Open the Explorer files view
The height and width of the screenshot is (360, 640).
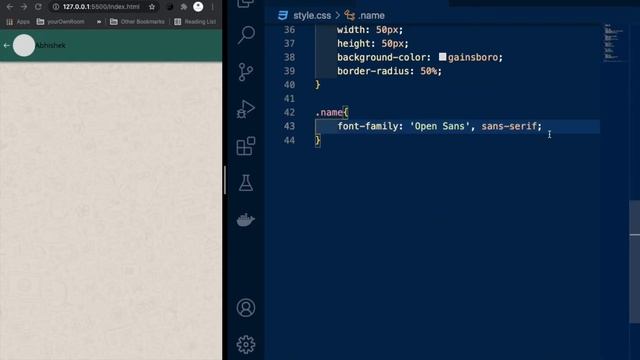tap(246, 4)
